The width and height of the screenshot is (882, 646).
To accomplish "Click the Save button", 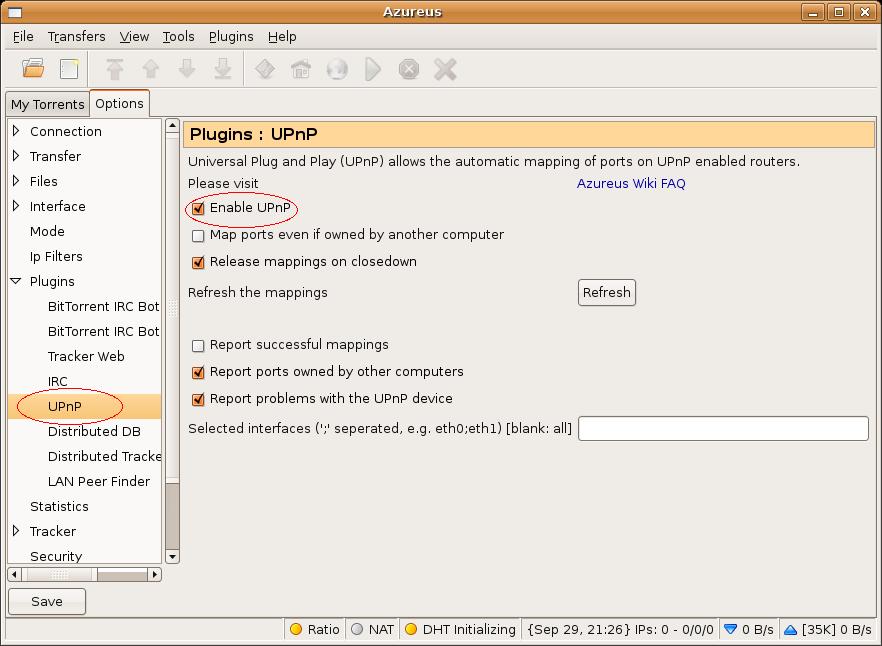I will pyautogui.click(x=47, y=602).
